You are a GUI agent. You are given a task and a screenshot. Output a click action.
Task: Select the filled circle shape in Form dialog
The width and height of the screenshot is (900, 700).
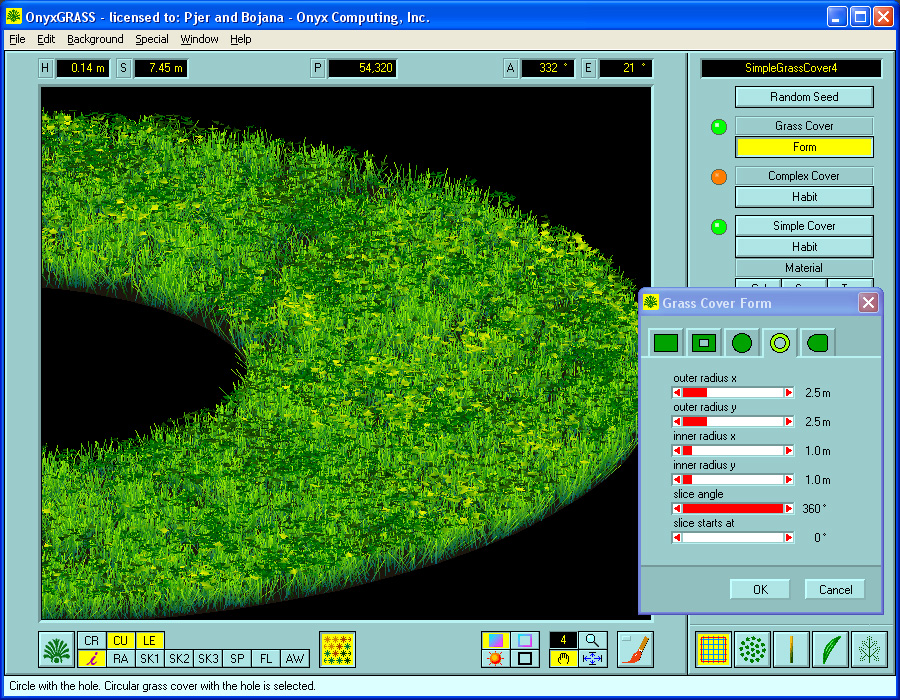[741, 342]
